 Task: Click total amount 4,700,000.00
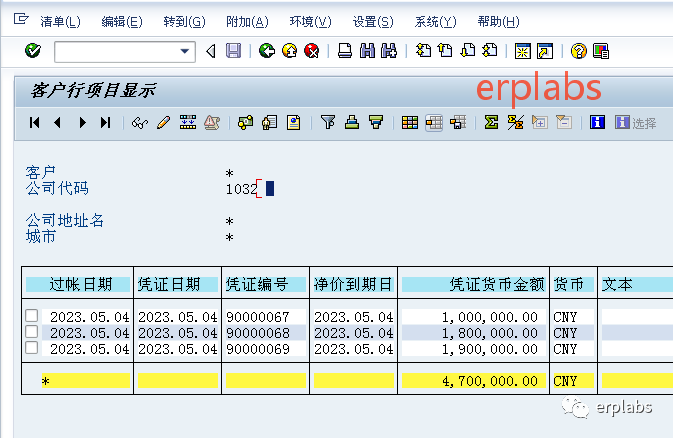(490, 381)
